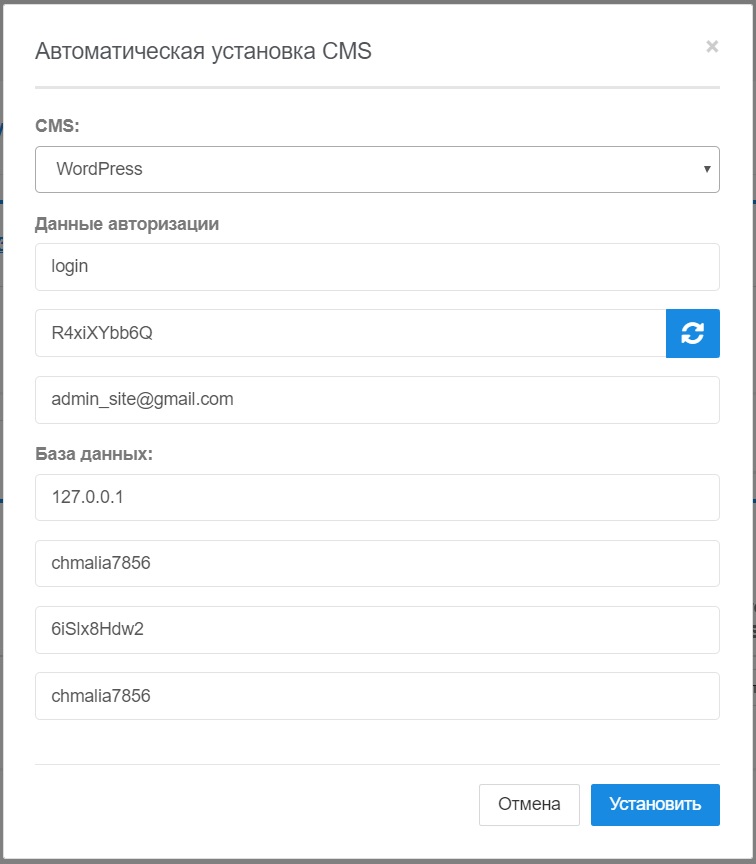Click the dialog title Автоматическая установка CMS
This screenshot has height=864, width=756.
pos(203,52)
